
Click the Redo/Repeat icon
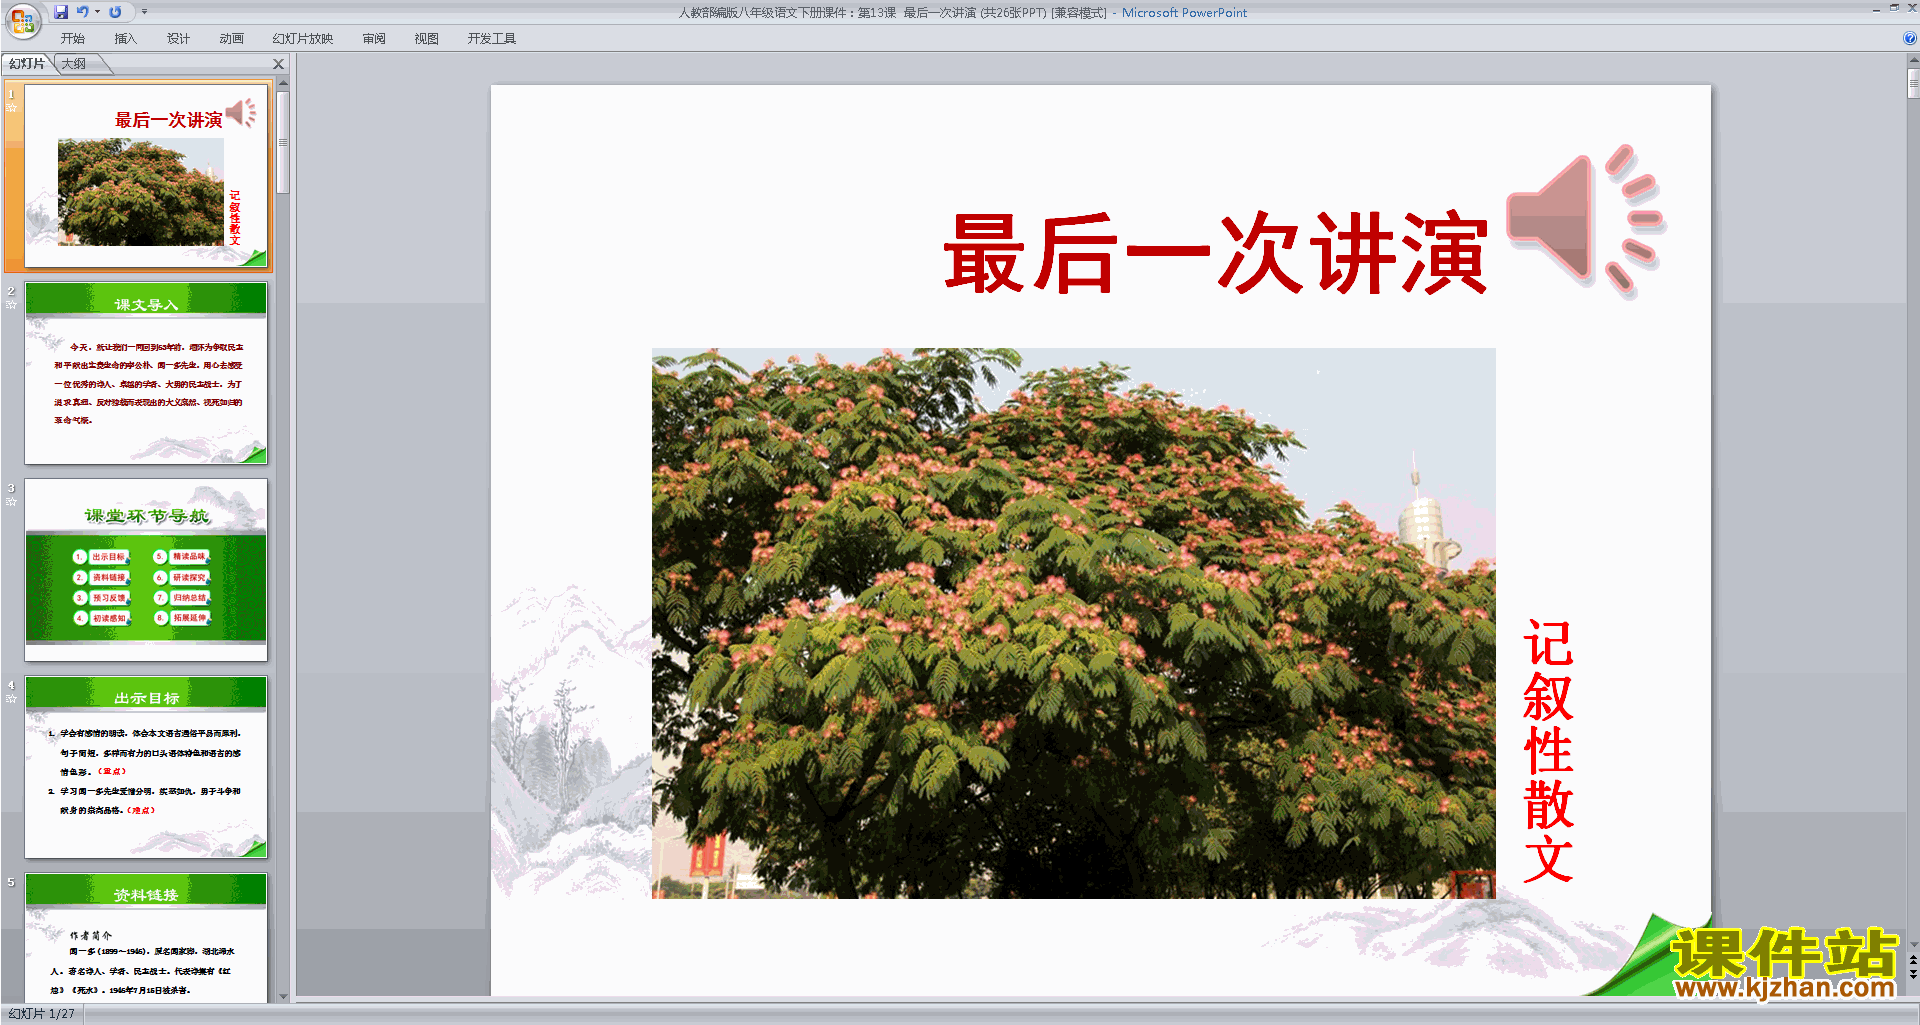coord(115,12)
